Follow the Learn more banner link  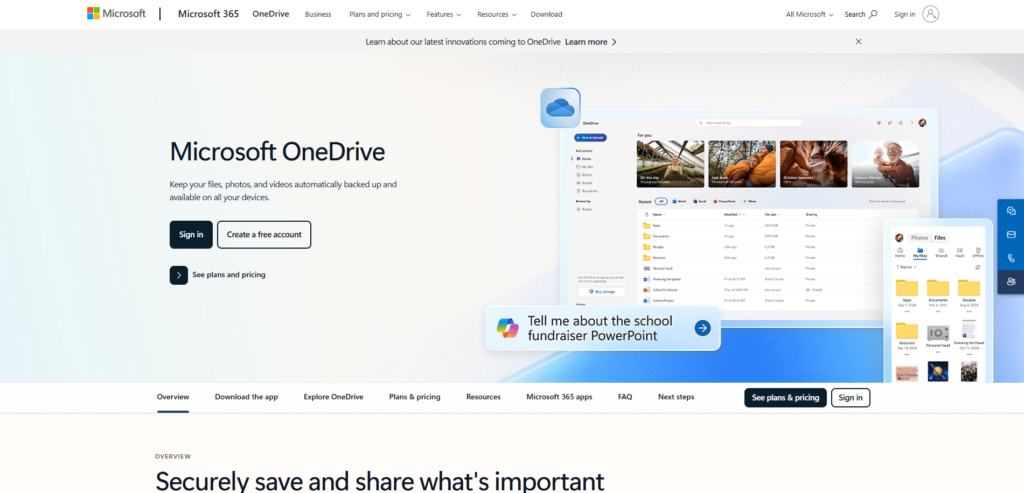[x=590, y=42]
